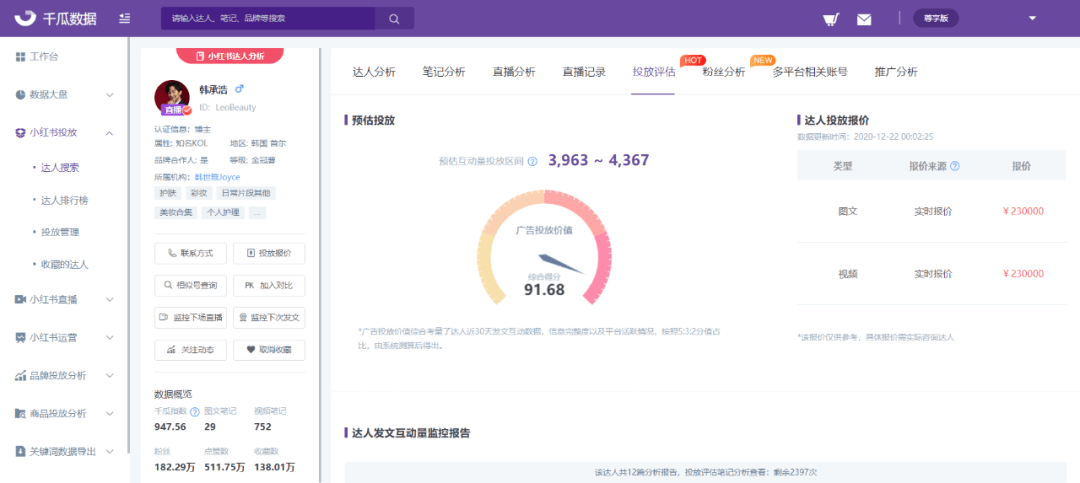Click the sidebar collapse icon beside logo
Screen dimensions: 1080x483
(x=124, y=18)
